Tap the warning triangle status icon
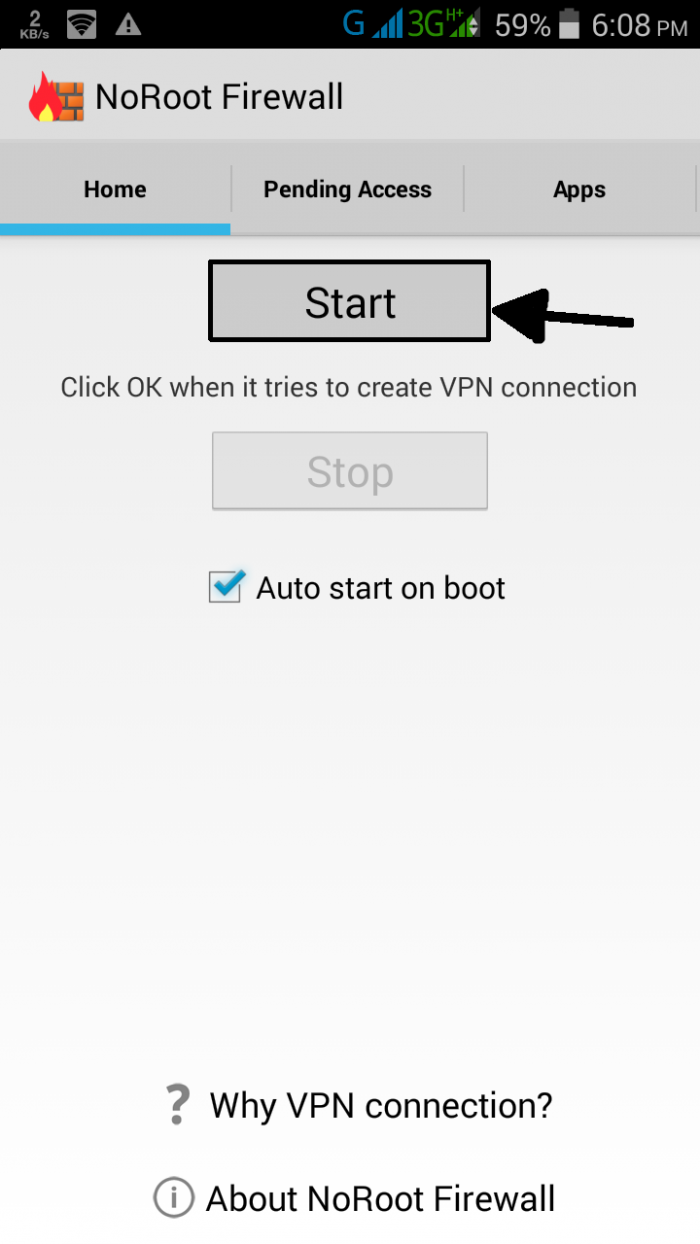 tap(128, 25)
